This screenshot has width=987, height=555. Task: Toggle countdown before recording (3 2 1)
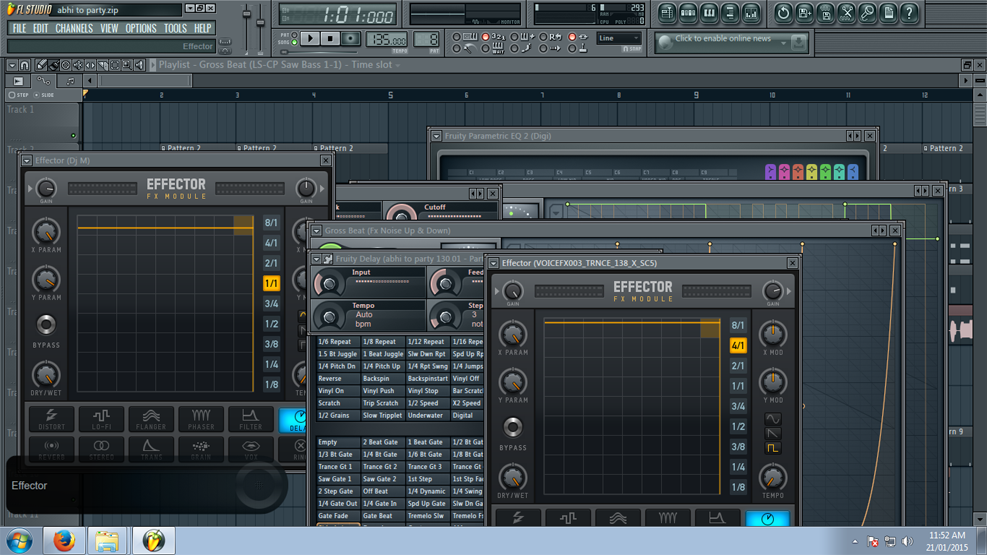(x=485, y=37)
